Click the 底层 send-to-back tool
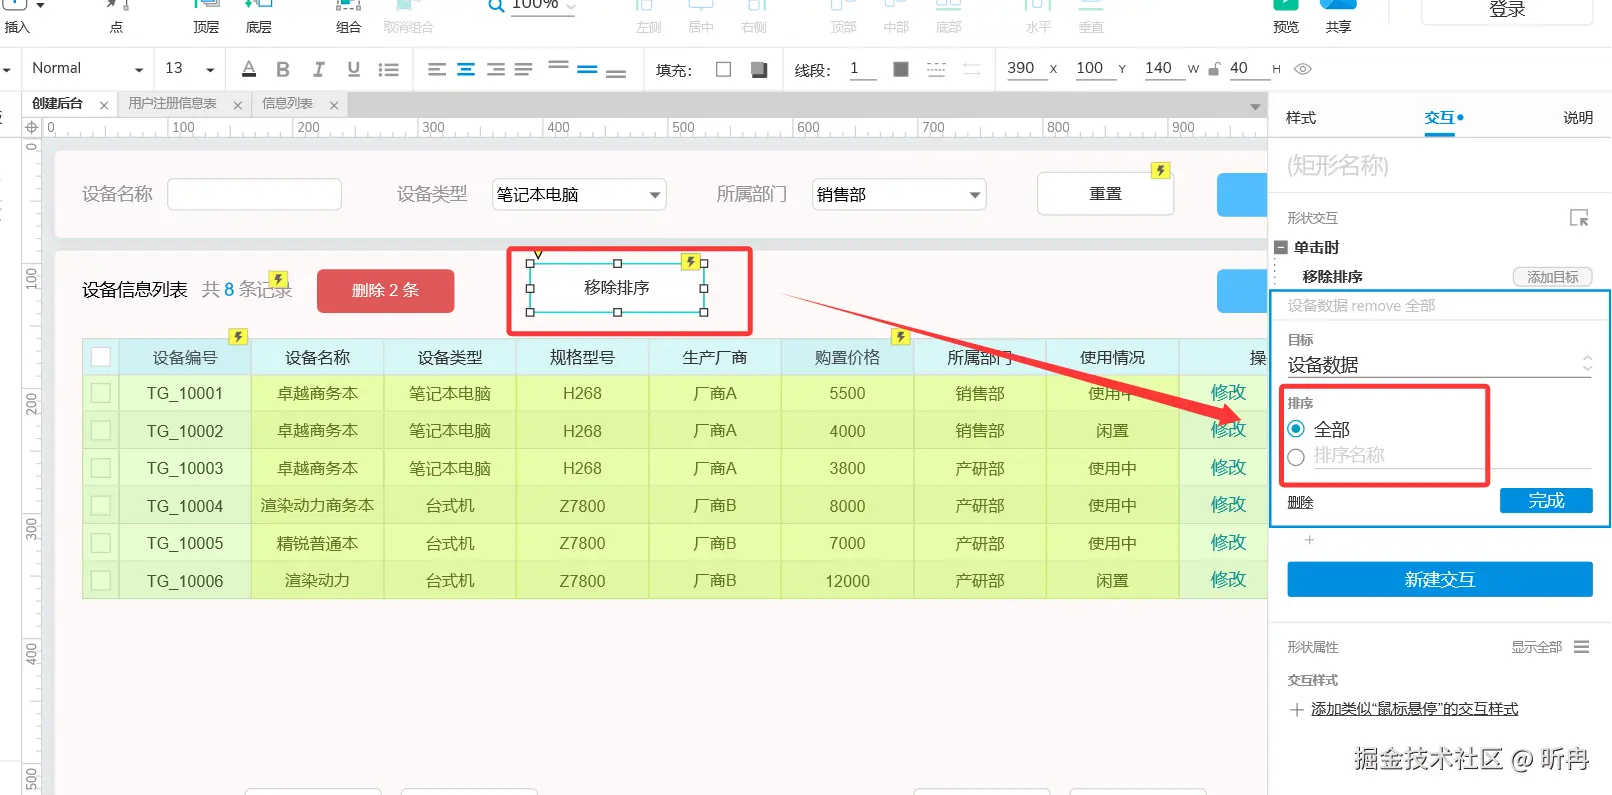The width and height of the screenshot is (1612, 795). pos(259,17)
